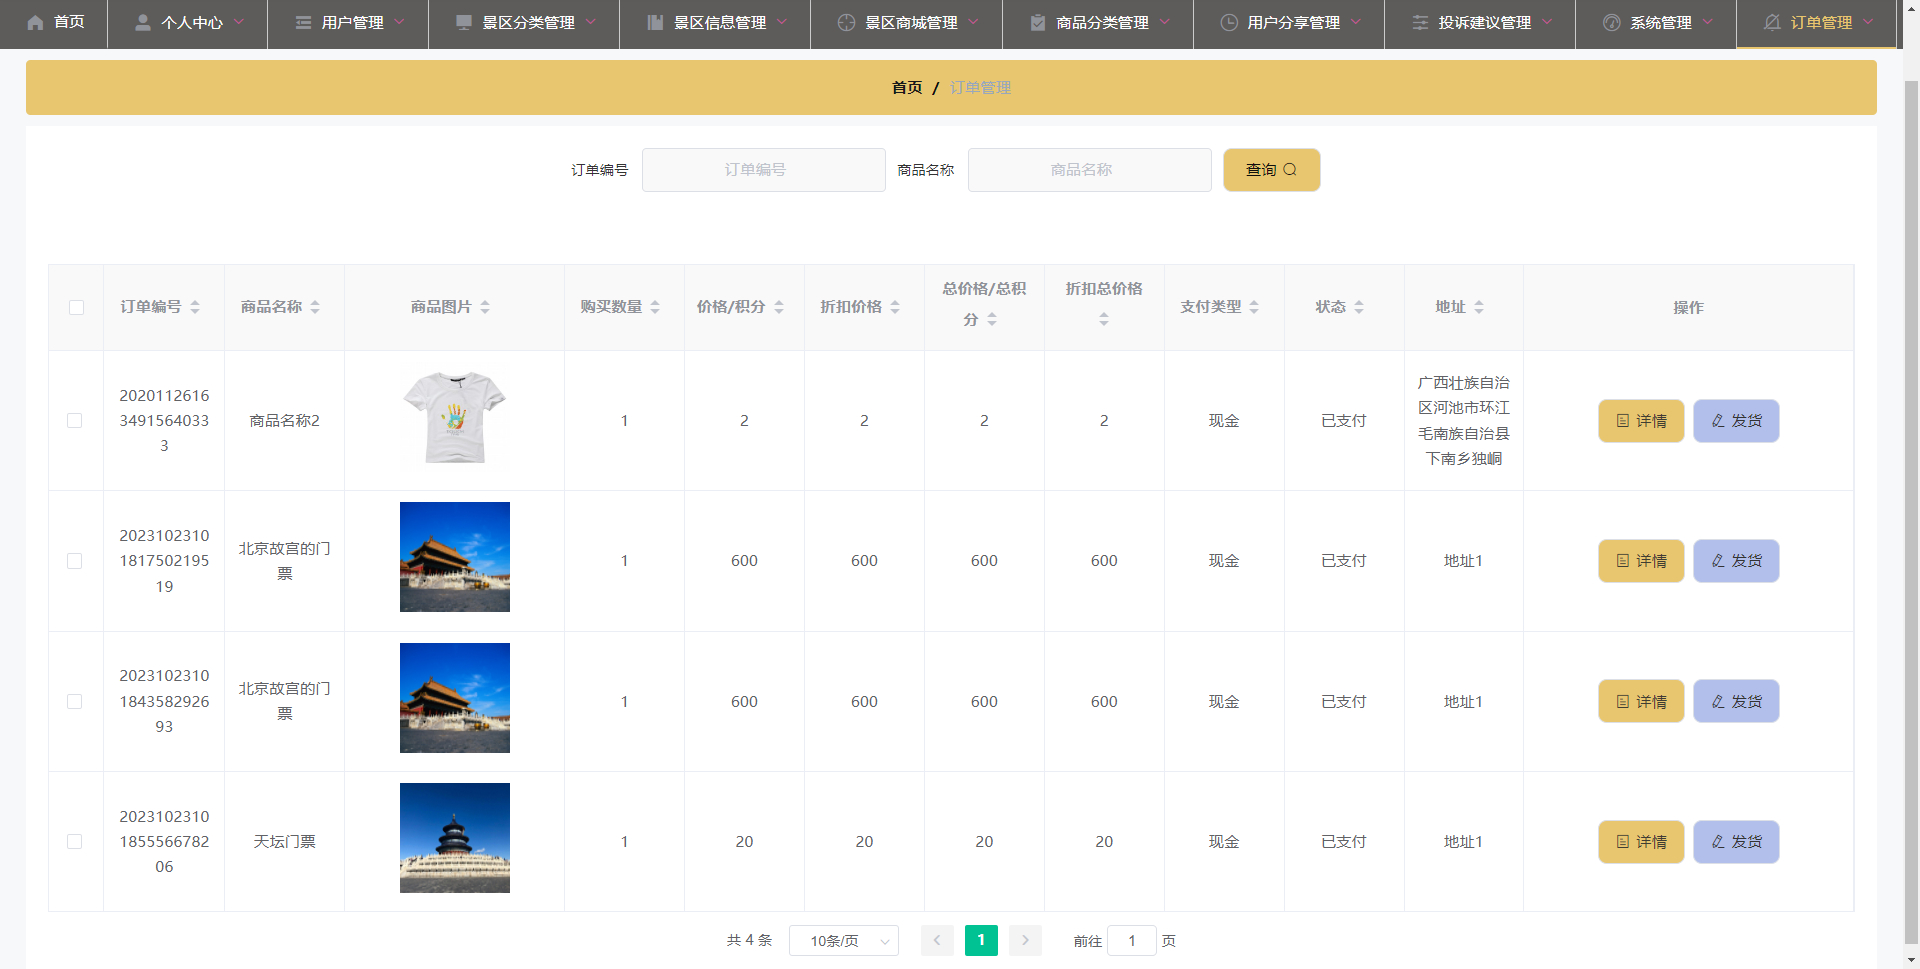Click the list icon beside 用户管理
This screenshot has height=969, width=1920.
coord(303,22)
